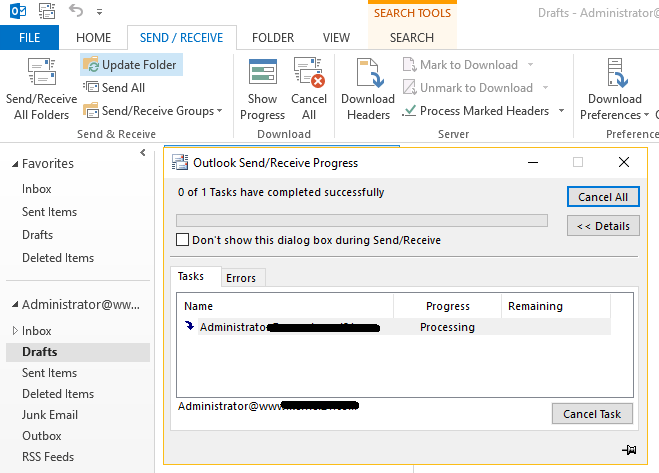Open the SEARCH tab under Search Tools
Screen dimensions: 659x473
click(x=412, y=37)
